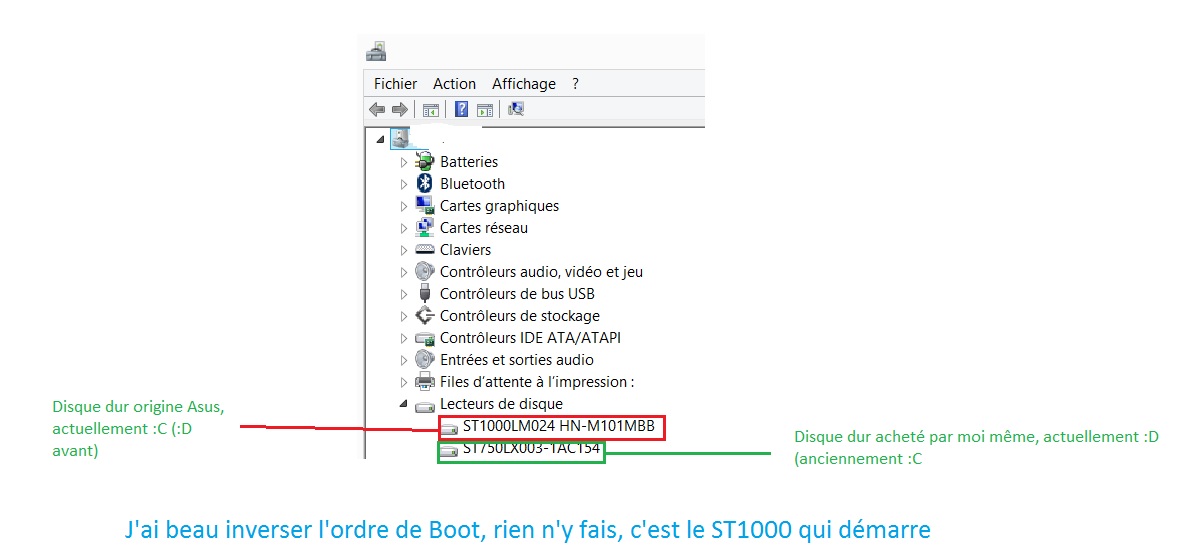Click the show/hide Action pane toolbar icon
The width and height of the screenshot is (1188, 547).
pyautogui.click(x=485, y=110)
